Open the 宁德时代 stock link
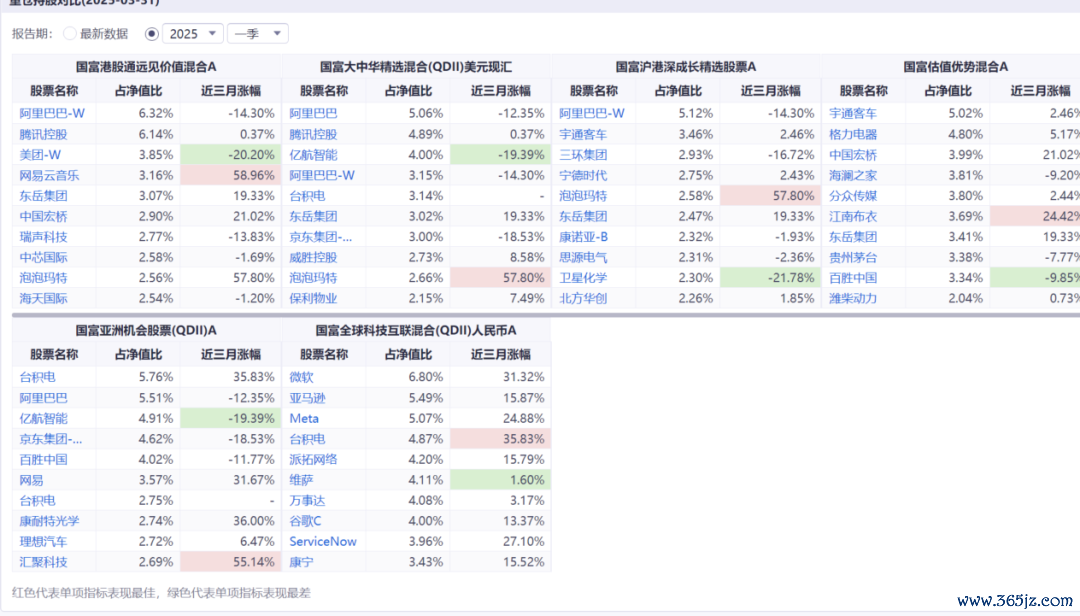Screen dimensions: 1080x616 583,176
